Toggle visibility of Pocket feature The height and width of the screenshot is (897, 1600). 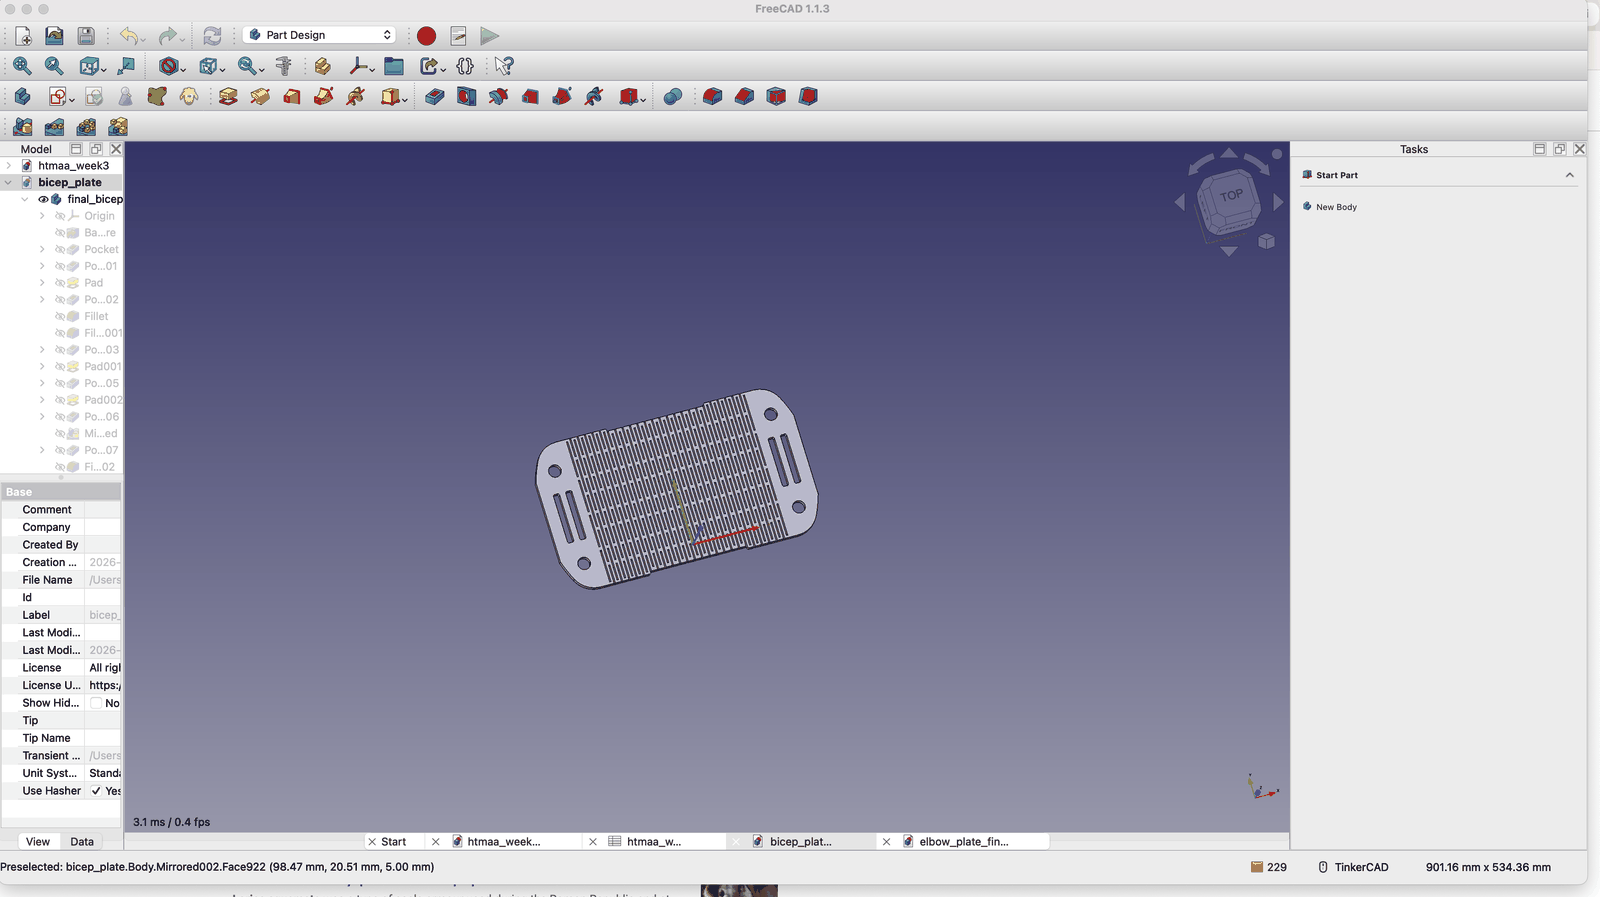[x=60, y=249]
